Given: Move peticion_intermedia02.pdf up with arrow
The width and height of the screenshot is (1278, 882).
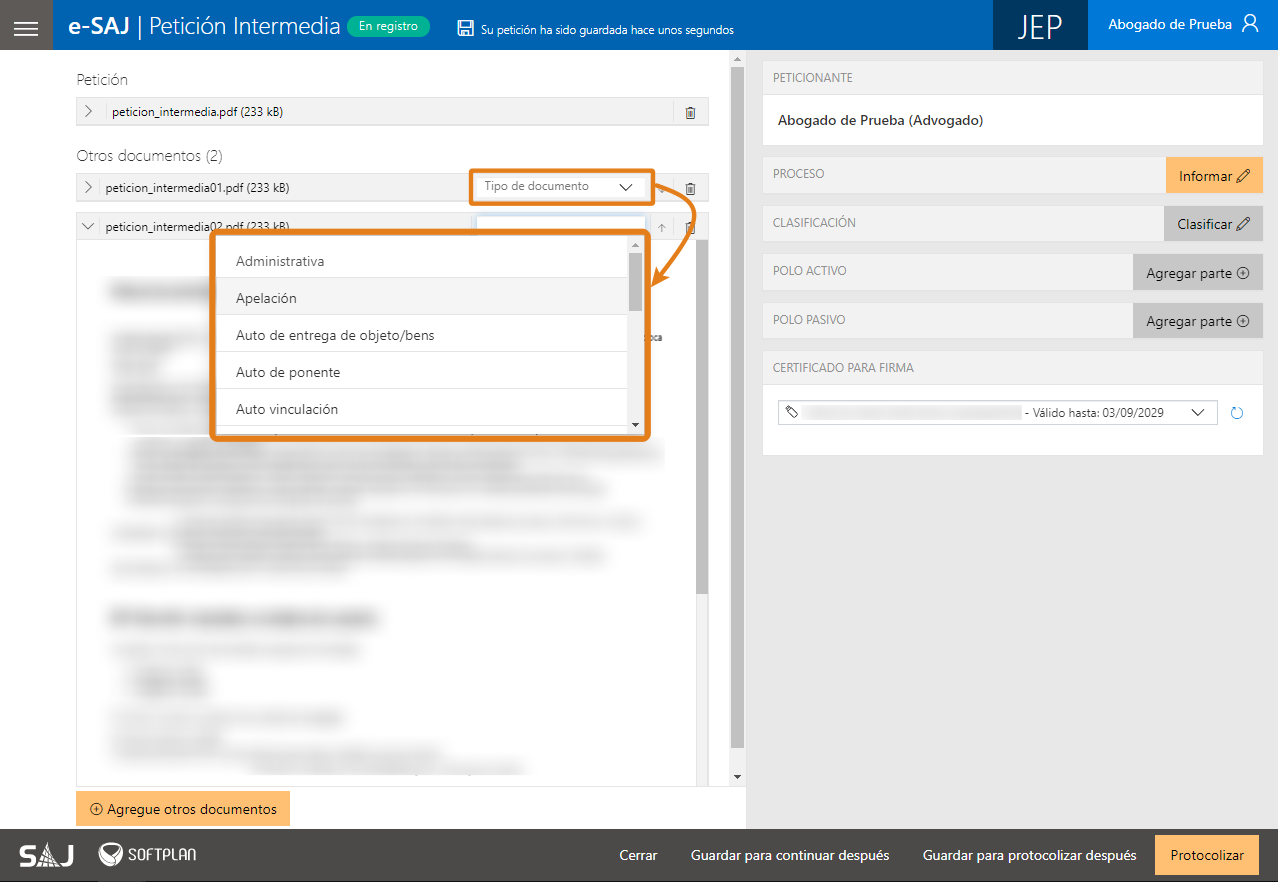Looking at the screenshot, I should [x=662, y=228].
